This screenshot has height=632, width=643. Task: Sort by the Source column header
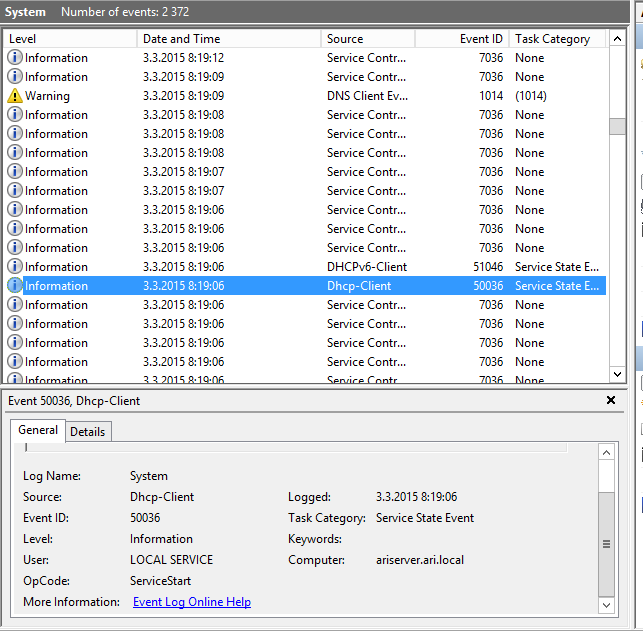pos(368,39)
